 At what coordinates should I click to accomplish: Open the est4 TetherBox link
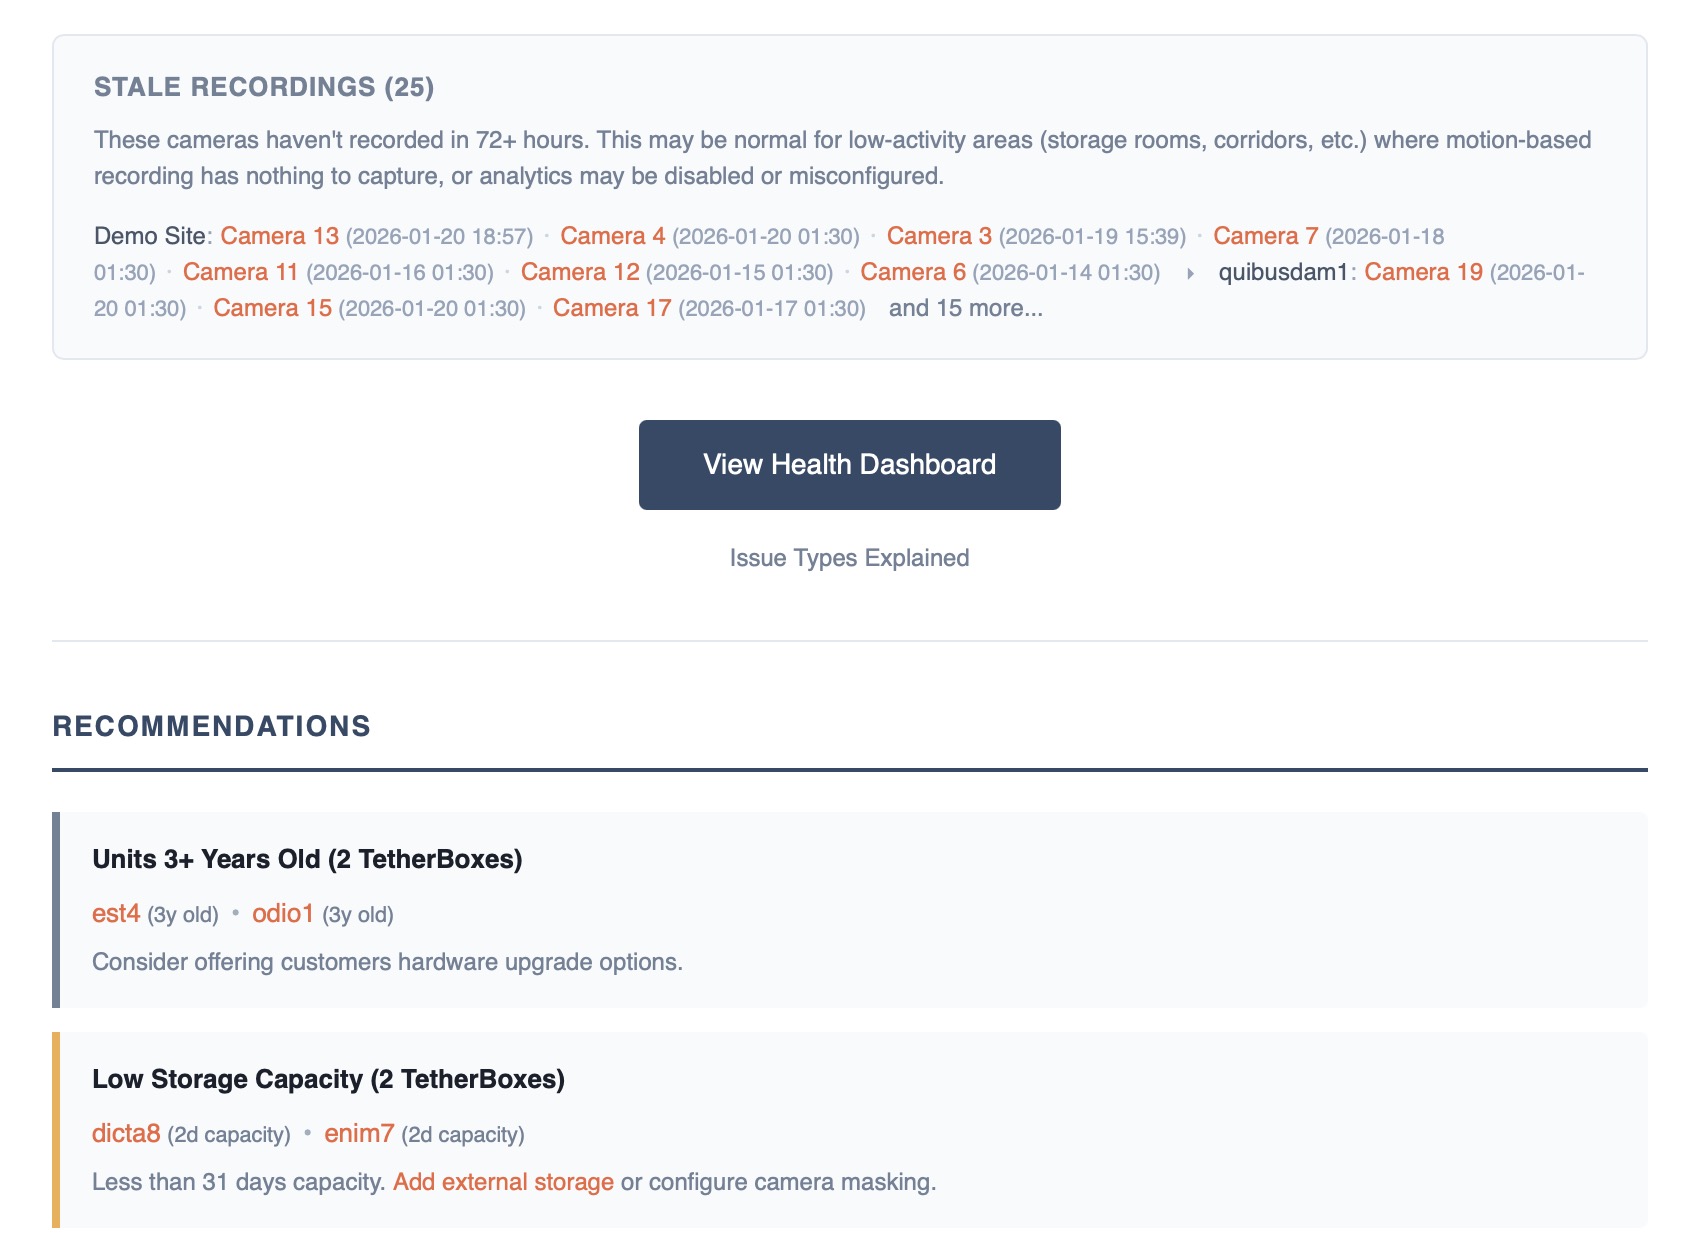coord(116,914)
